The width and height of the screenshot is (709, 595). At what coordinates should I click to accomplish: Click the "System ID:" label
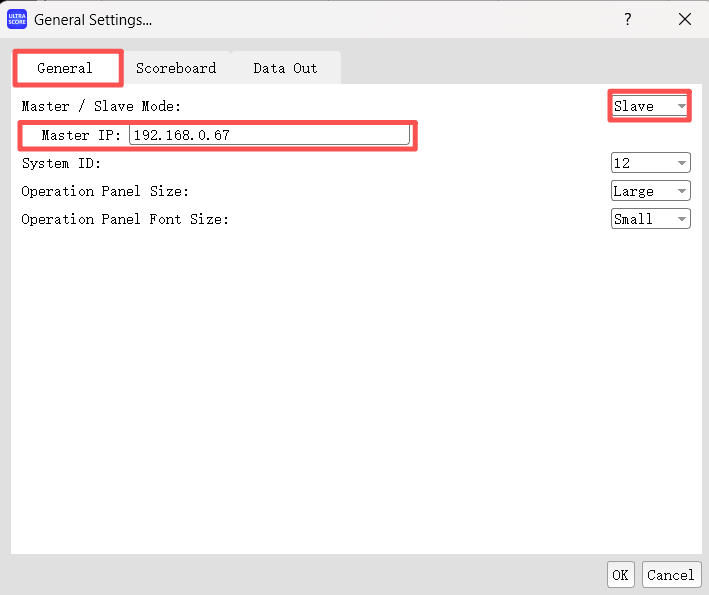tap(61, 163)
